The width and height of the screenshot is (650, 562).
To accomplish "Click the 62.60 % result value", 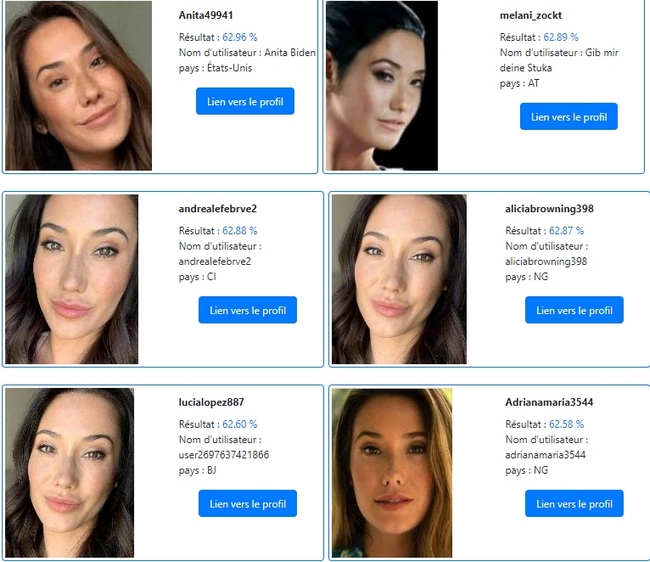I will pyautogui.click(x=240, y=424).
